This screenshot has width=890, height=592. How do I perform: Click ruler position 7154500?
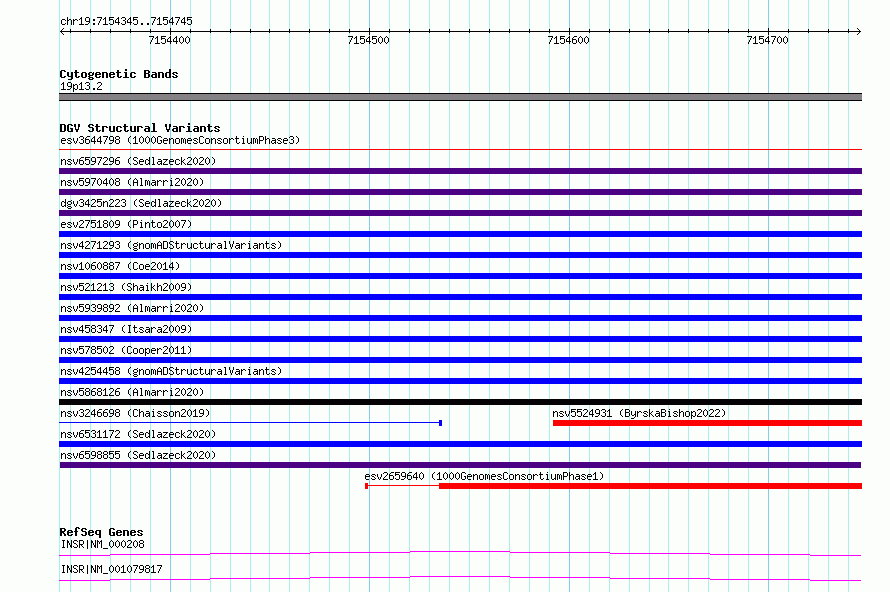[368, 40]
